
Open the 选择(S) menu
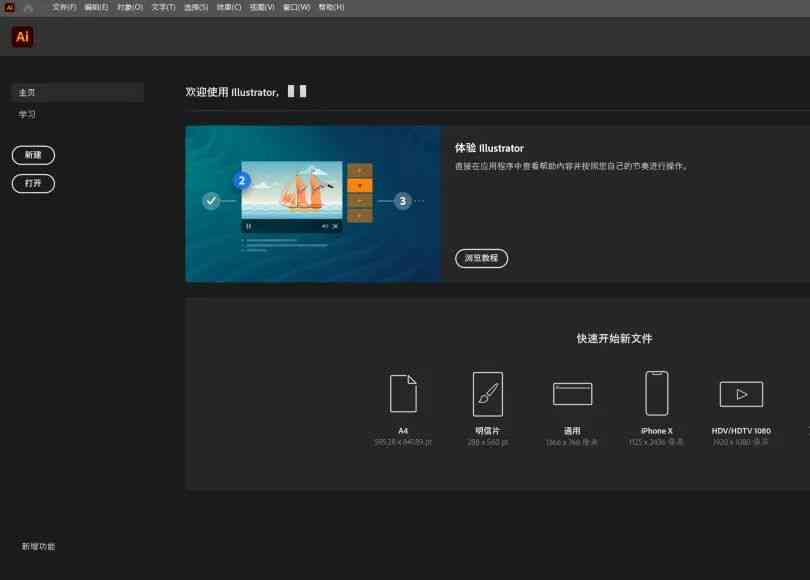tap(196, 7)
